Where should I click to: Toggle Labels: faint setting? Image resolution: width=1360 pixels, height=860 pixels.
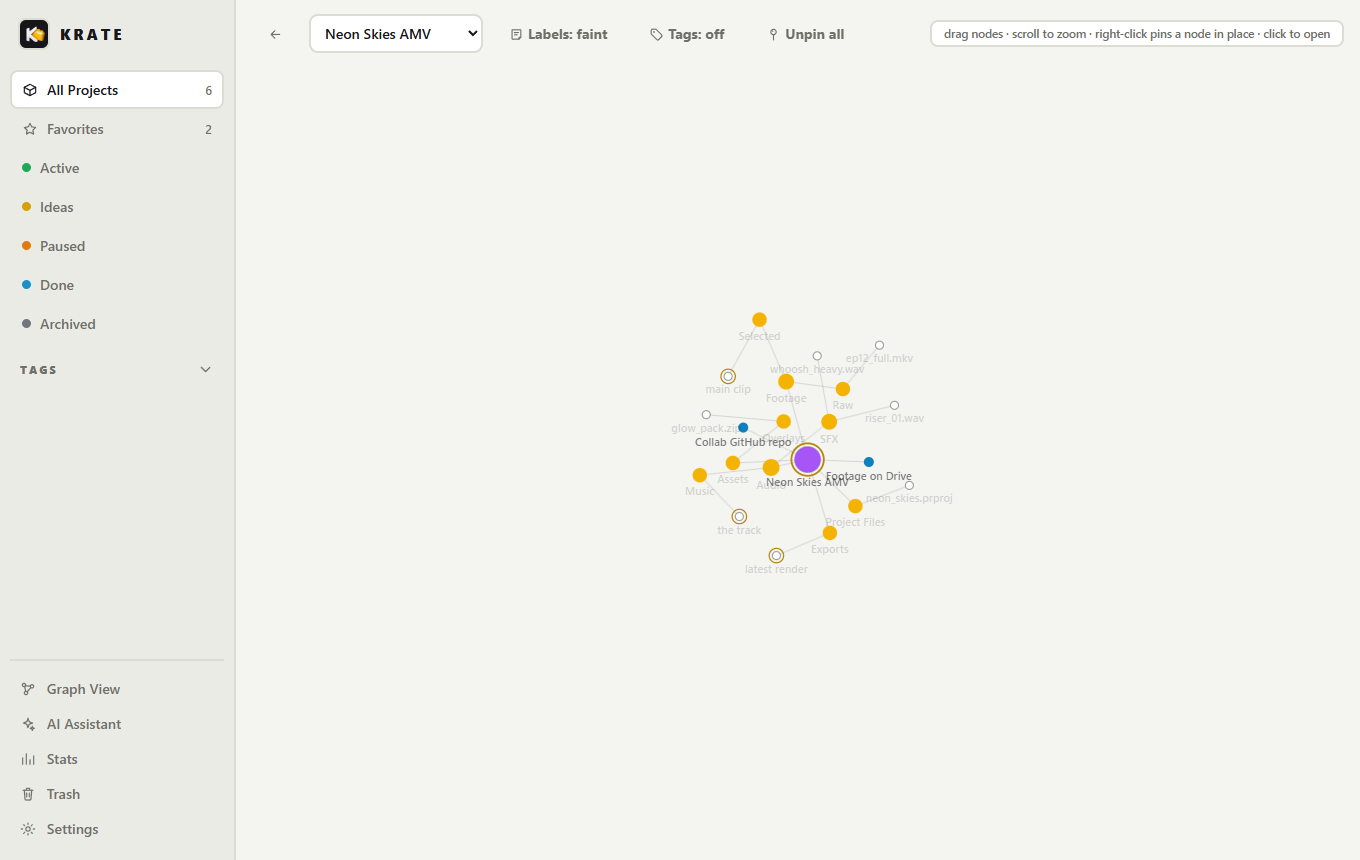[559, 34]
